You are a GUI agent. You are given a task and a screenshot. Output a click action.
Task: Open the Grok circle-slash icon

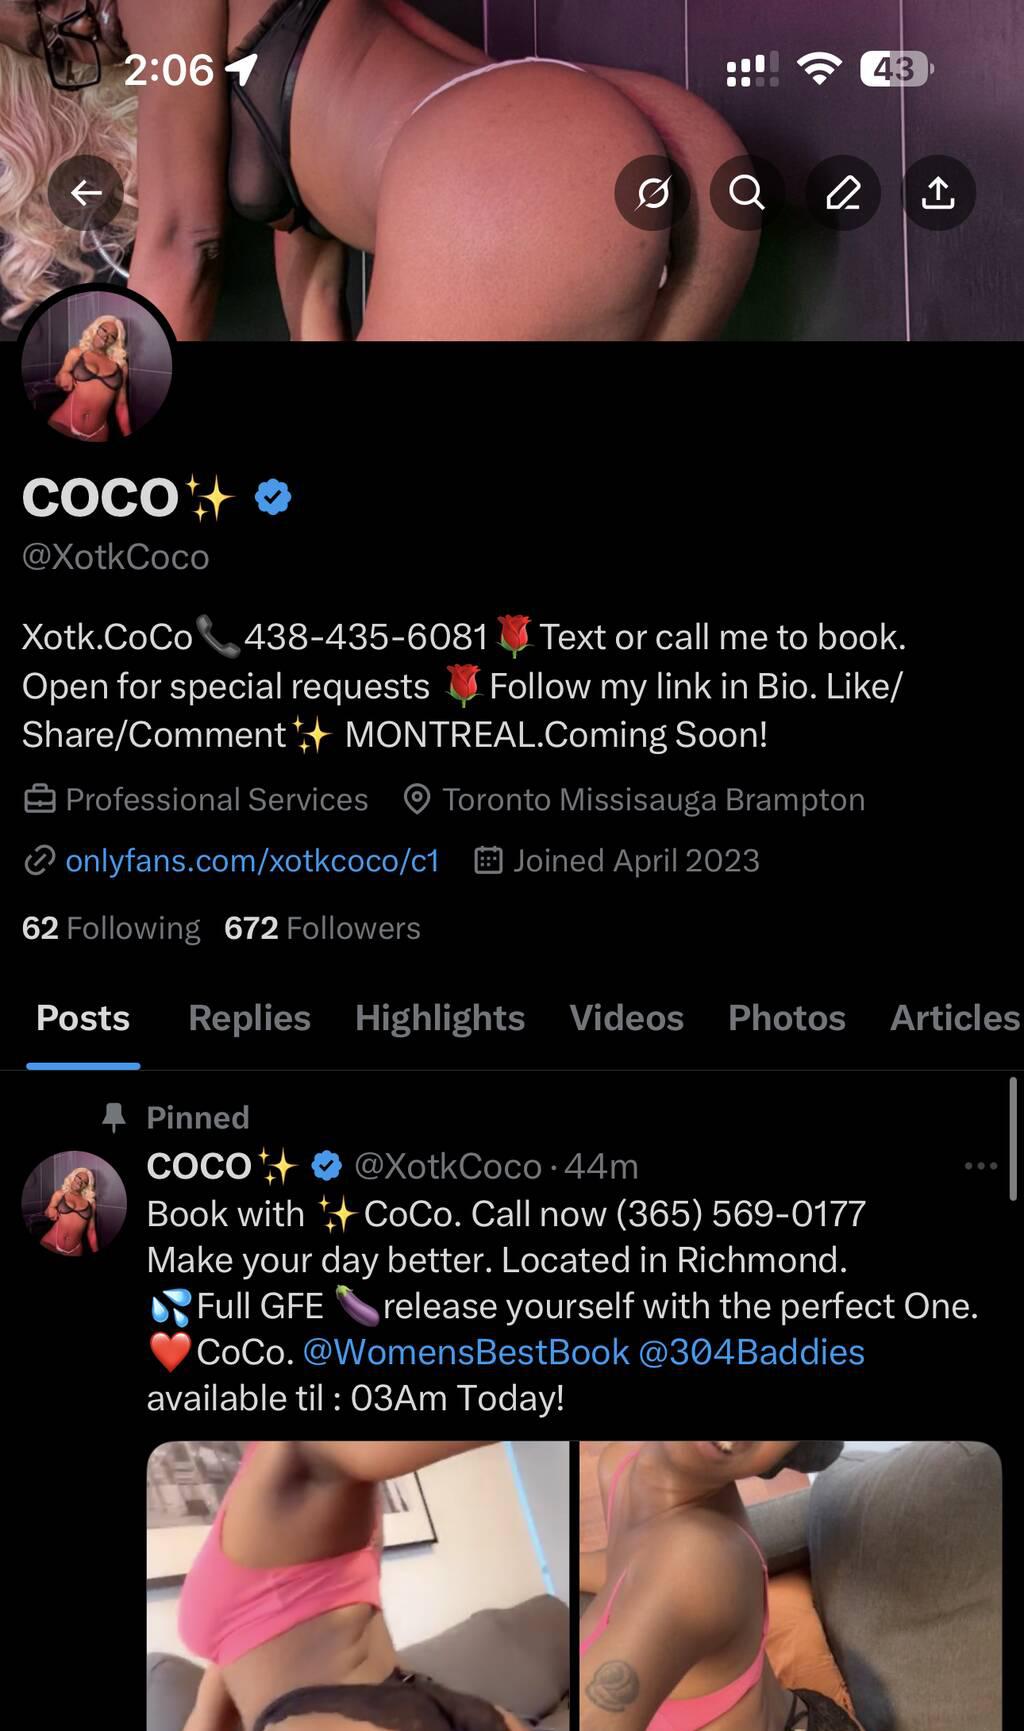(653, 192)
